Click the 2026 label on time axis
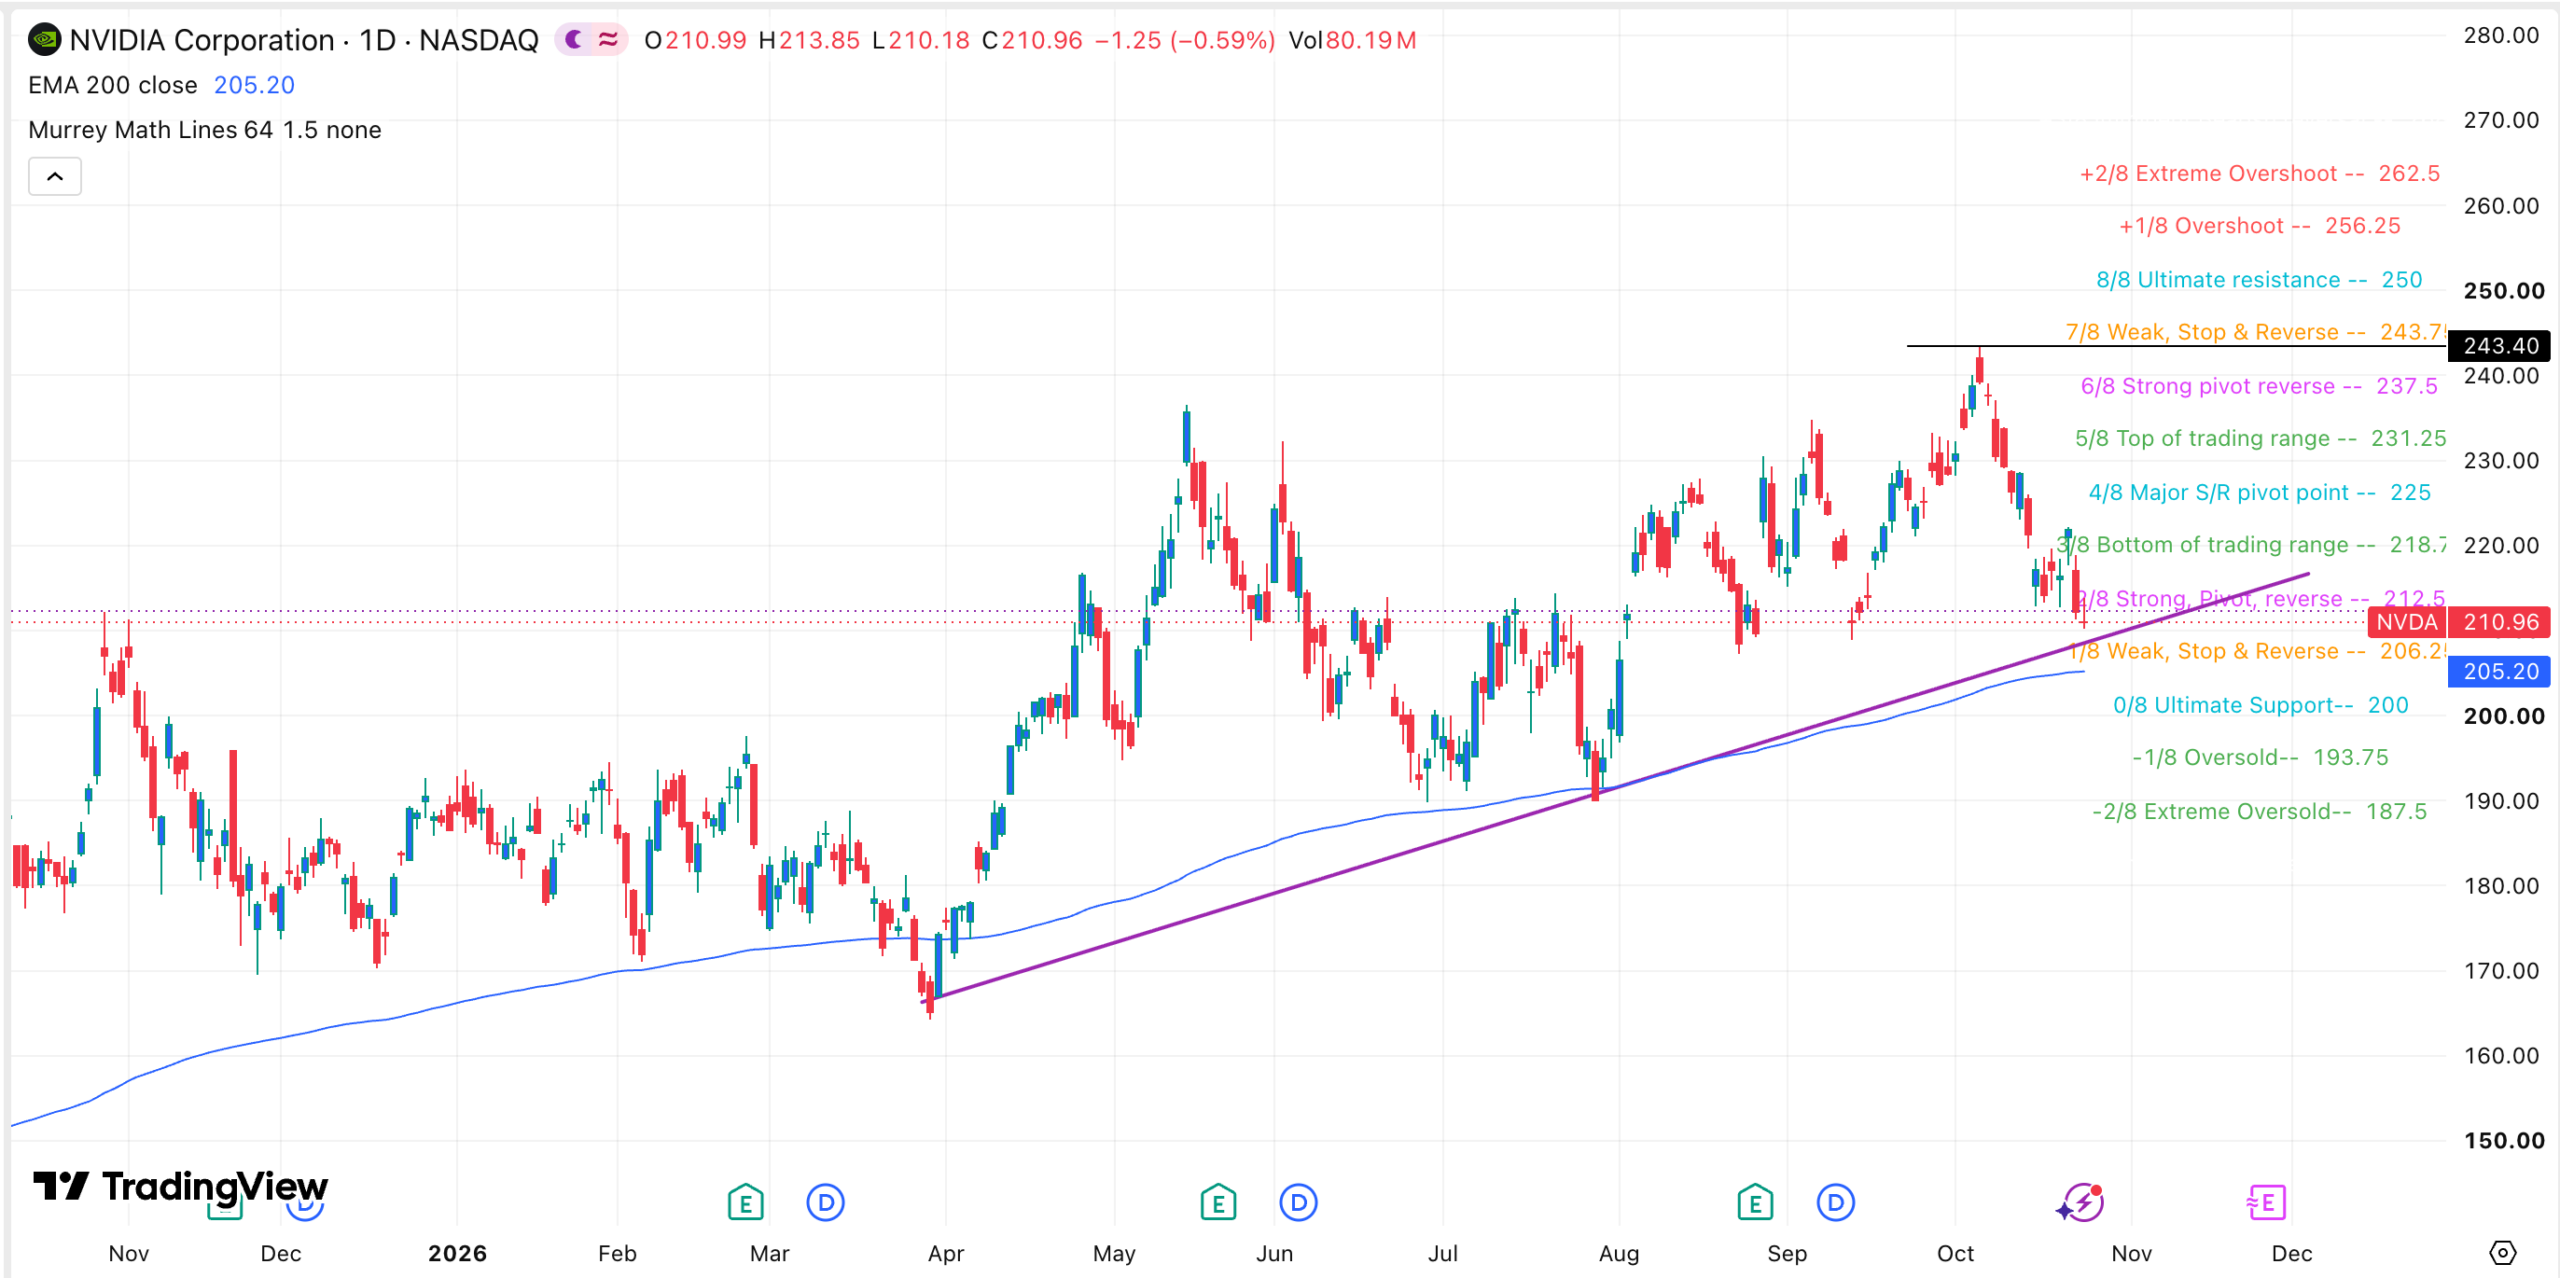 pyautogui.click(x=457, y=1253)
